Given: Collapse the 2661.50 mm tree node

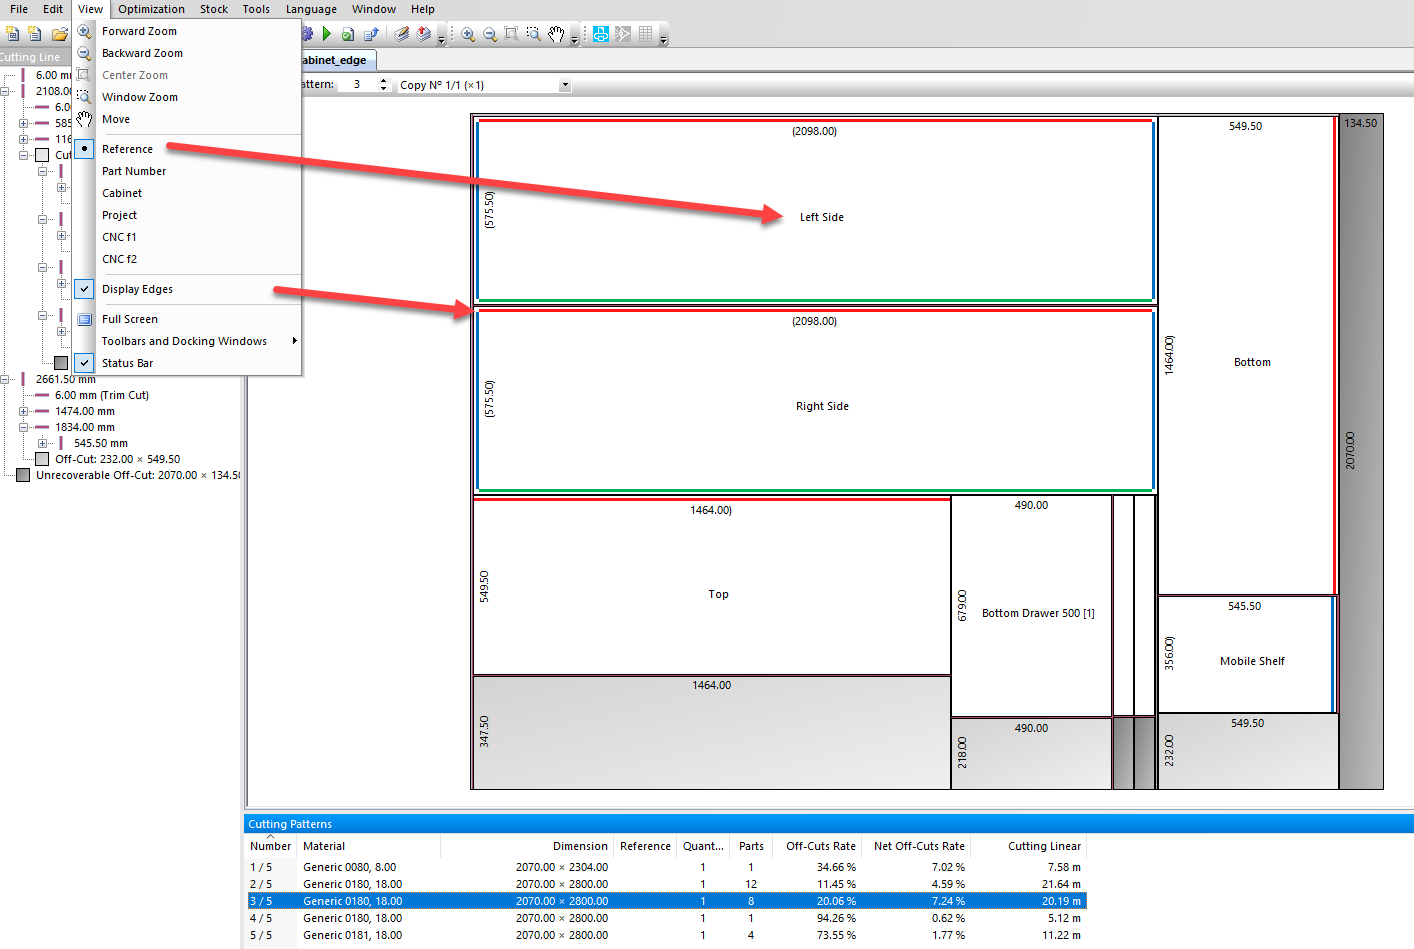Looking at the screenshot, I should coord(5,379).
